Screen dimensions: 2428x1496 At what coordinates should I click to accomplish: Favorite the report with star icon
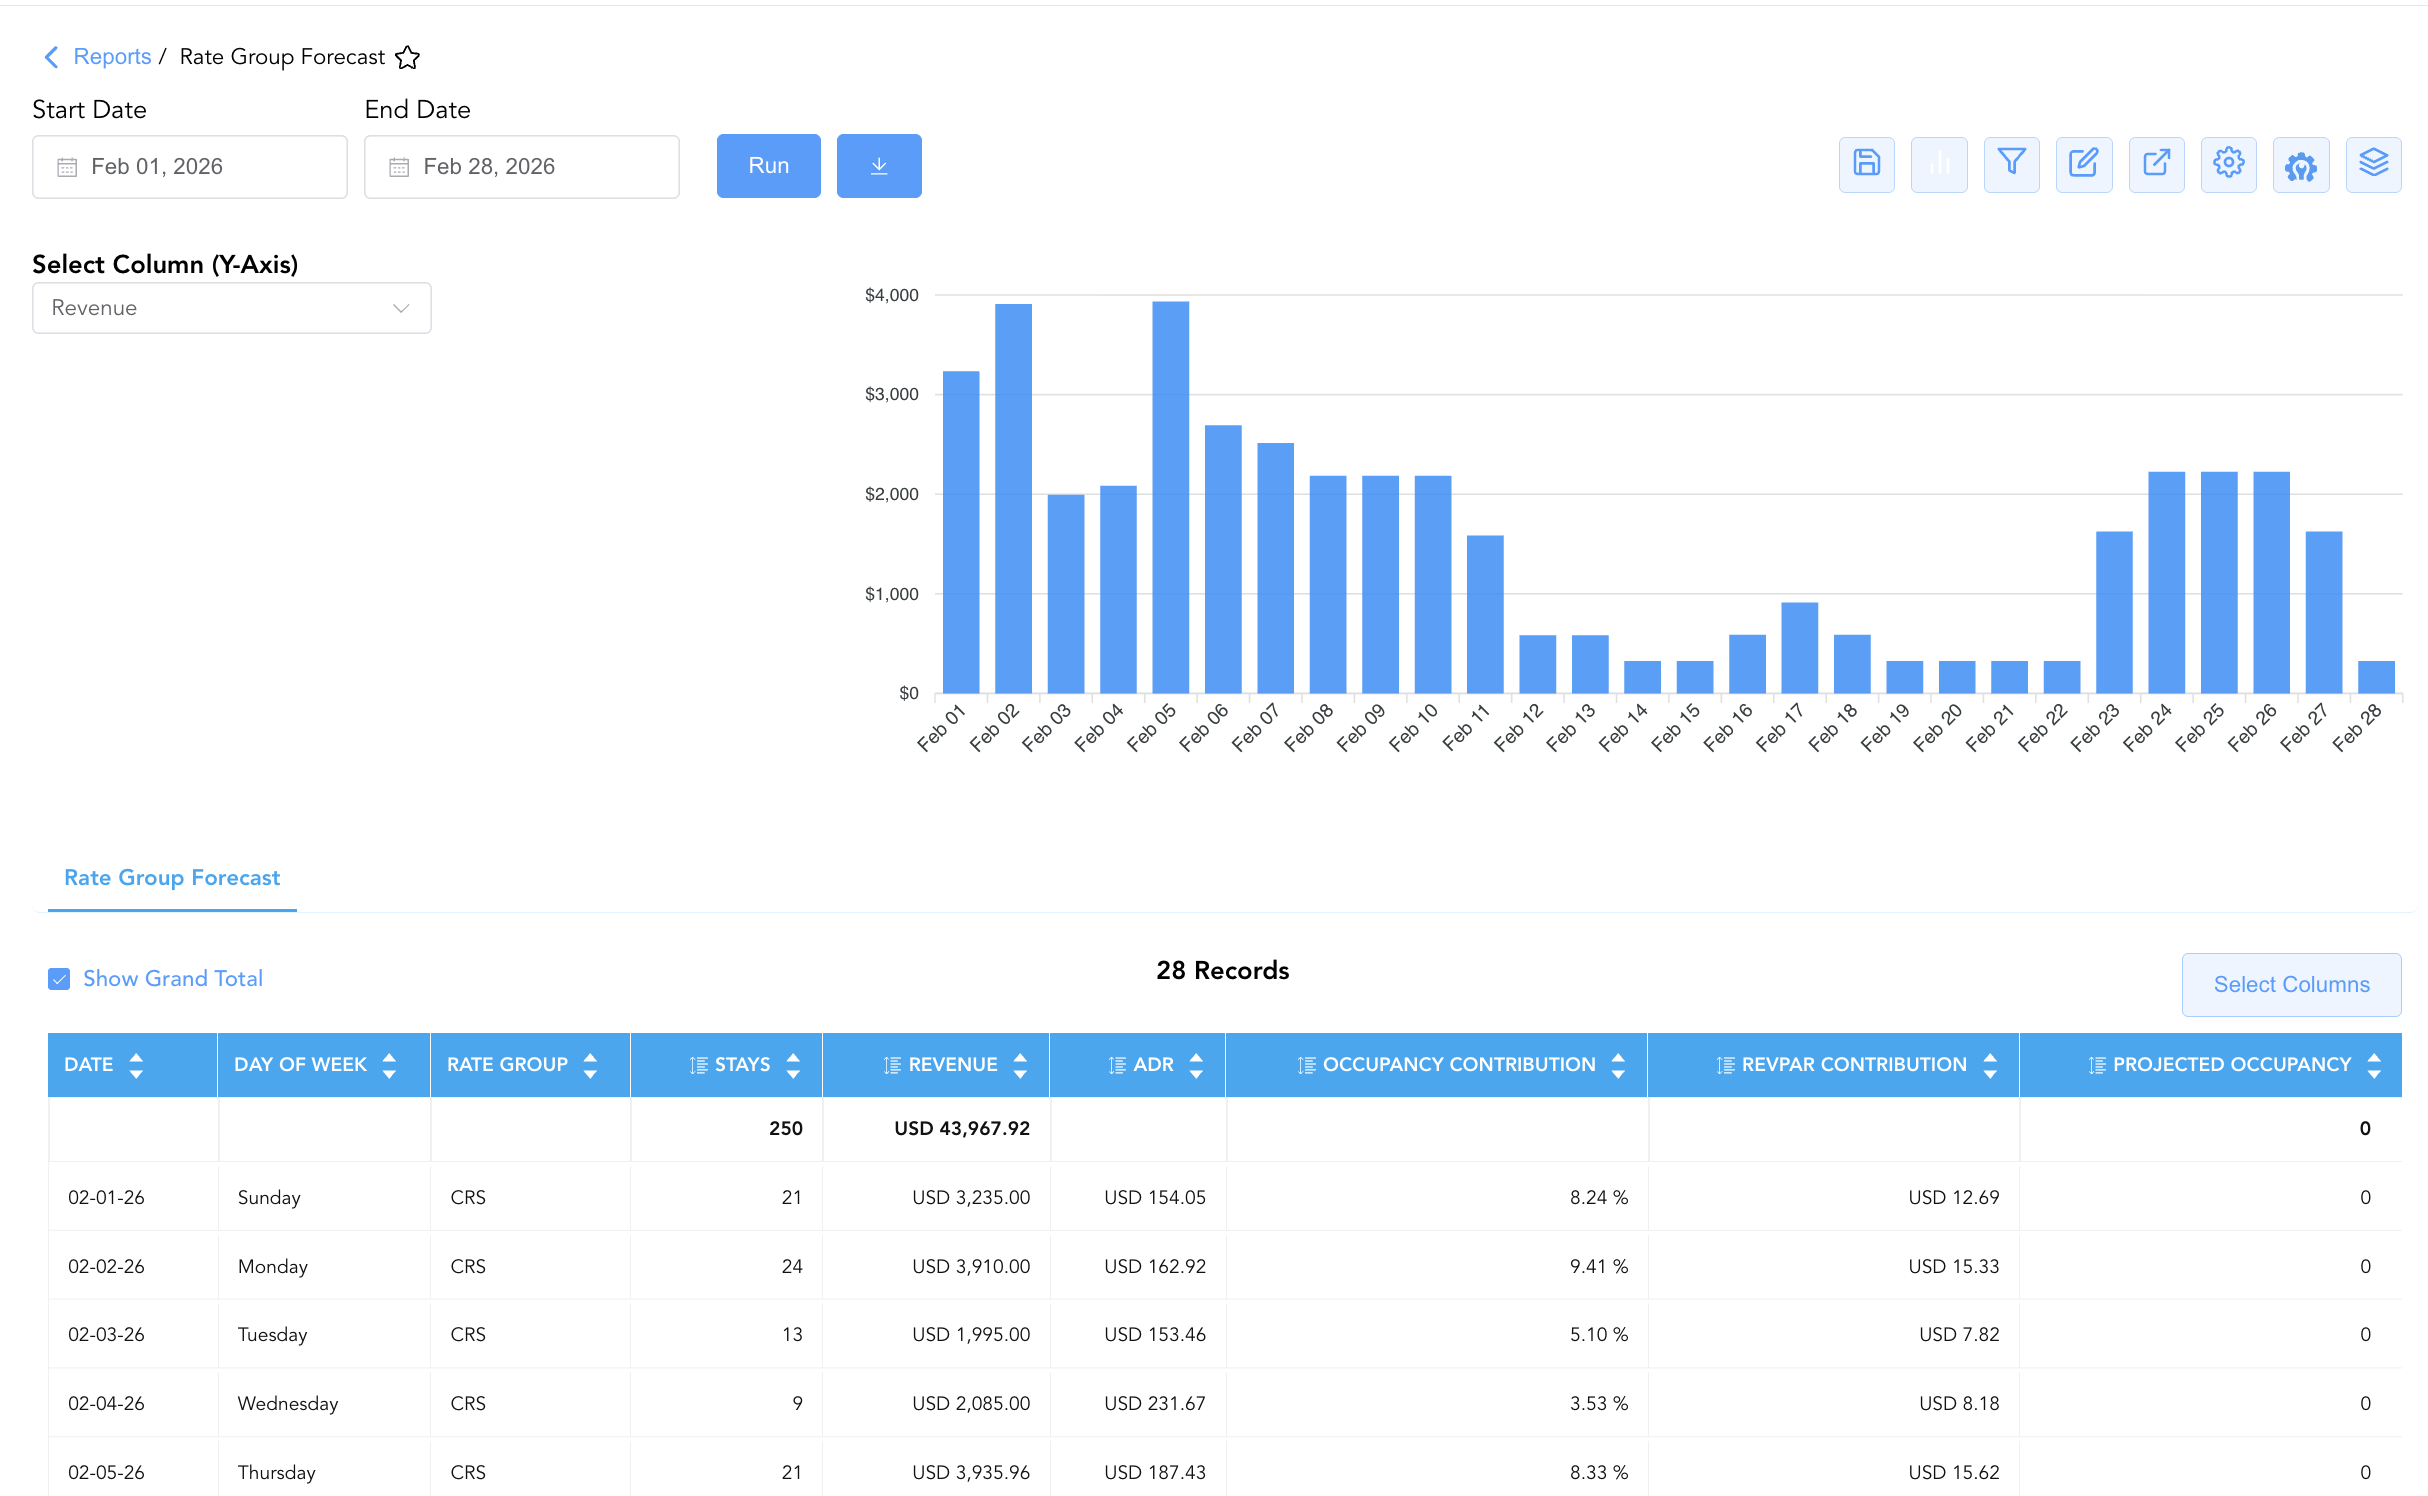[407, 57]
